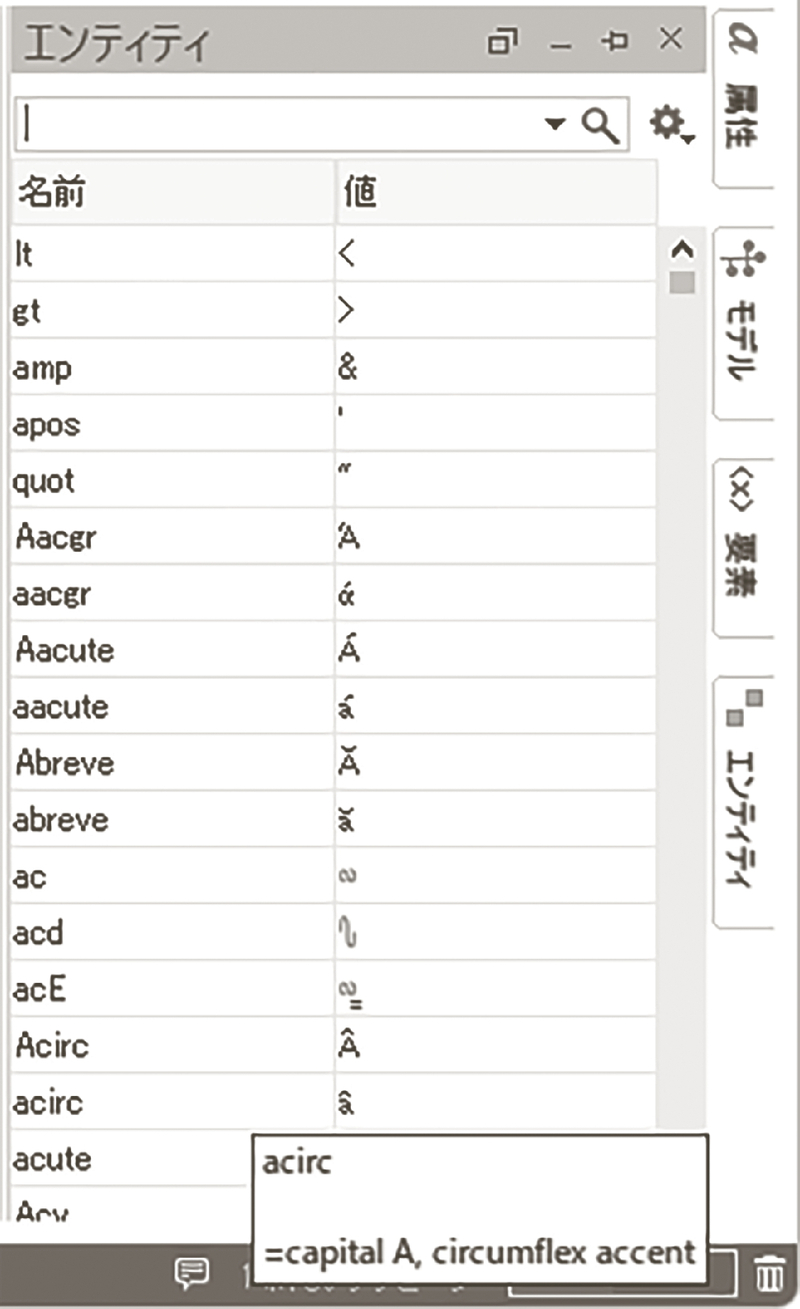Click the search magnifier icon
Viewport: 800px width, 1309px height.
click(600, 125)
